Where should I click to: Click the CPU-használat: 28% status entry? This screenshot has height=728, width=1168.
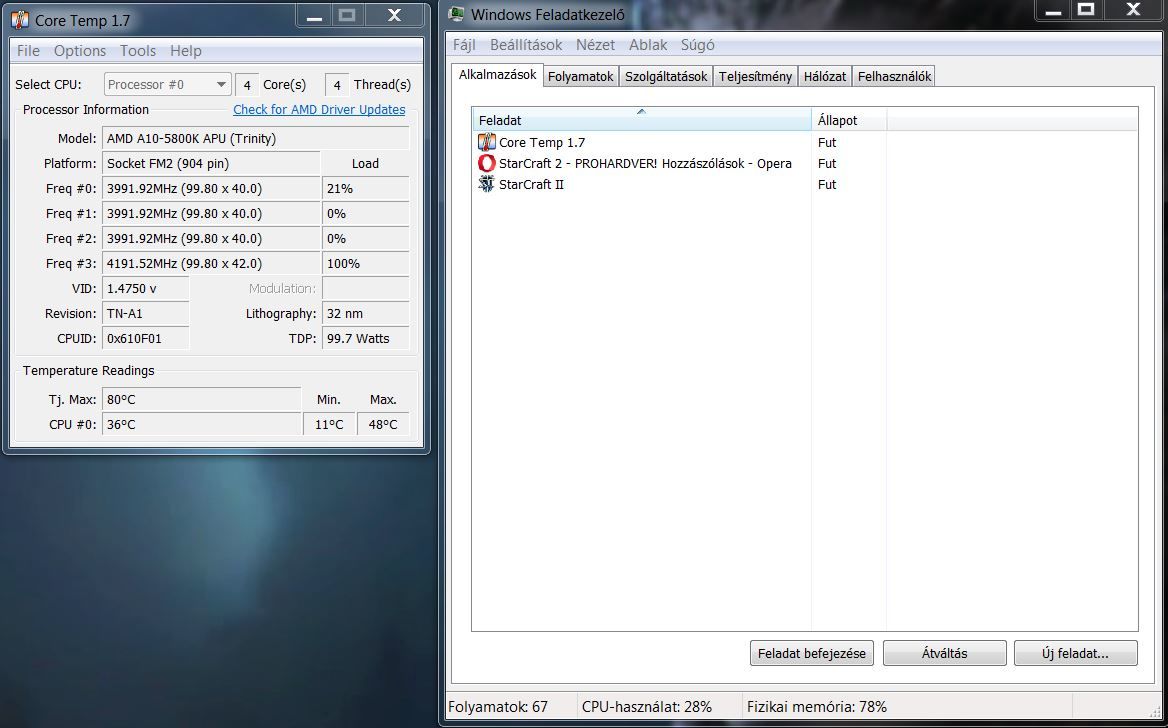(647, 706)
